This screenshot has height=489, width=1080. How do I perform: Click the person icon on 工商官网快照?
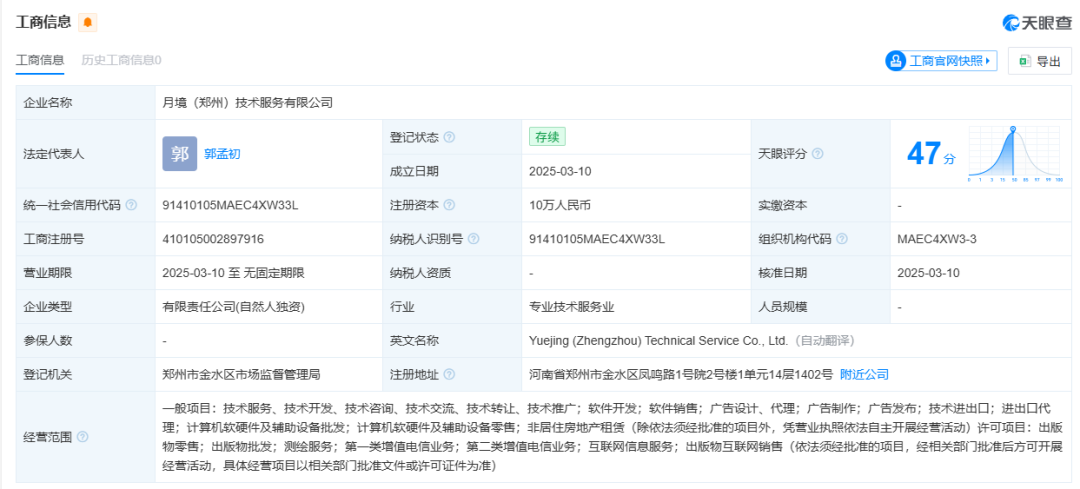tap(895, 61)
